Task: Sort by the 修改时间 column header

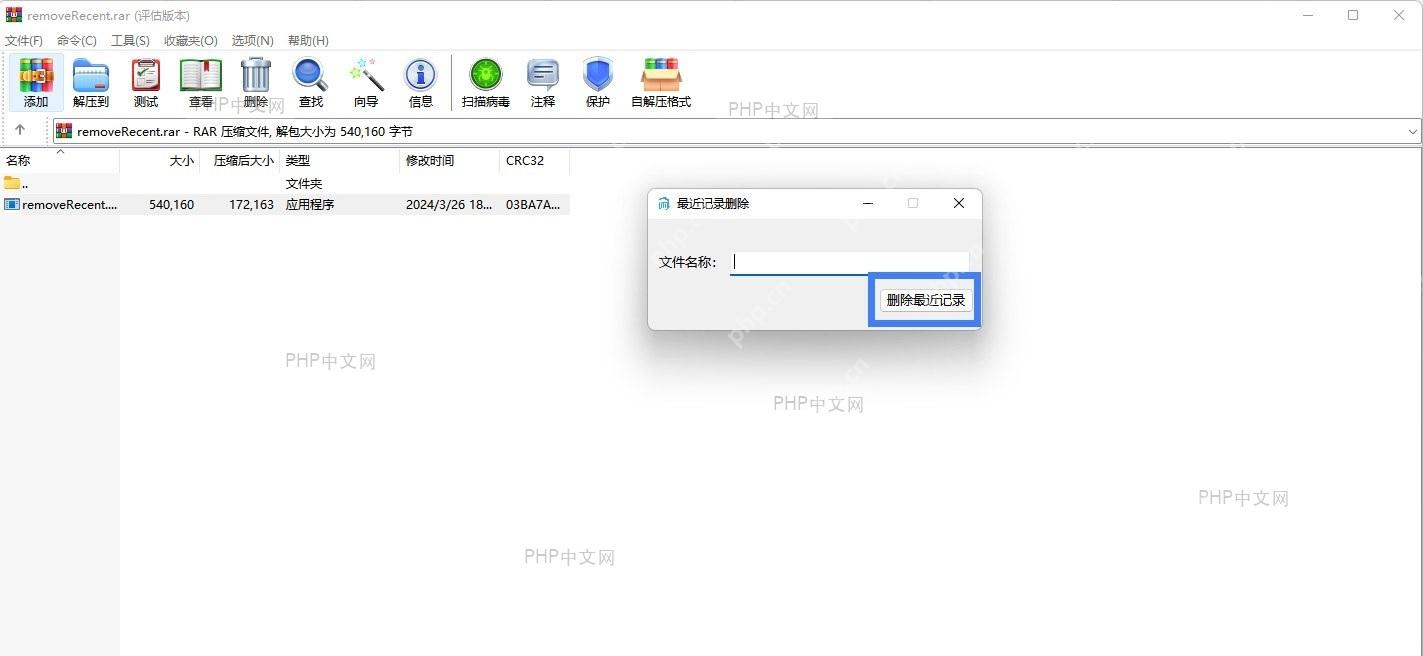Action: pos(450,161)
